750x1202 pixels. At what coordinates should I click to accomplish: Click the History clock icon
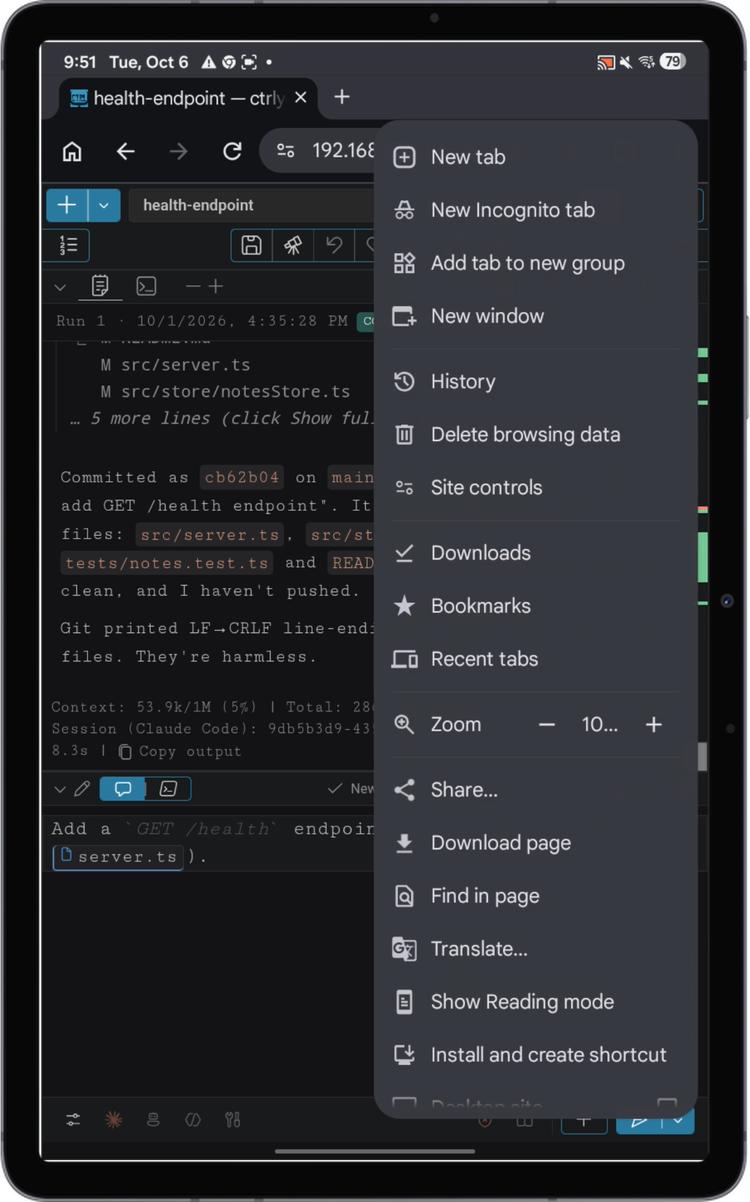pyautogui.click(x=404, y=382)
